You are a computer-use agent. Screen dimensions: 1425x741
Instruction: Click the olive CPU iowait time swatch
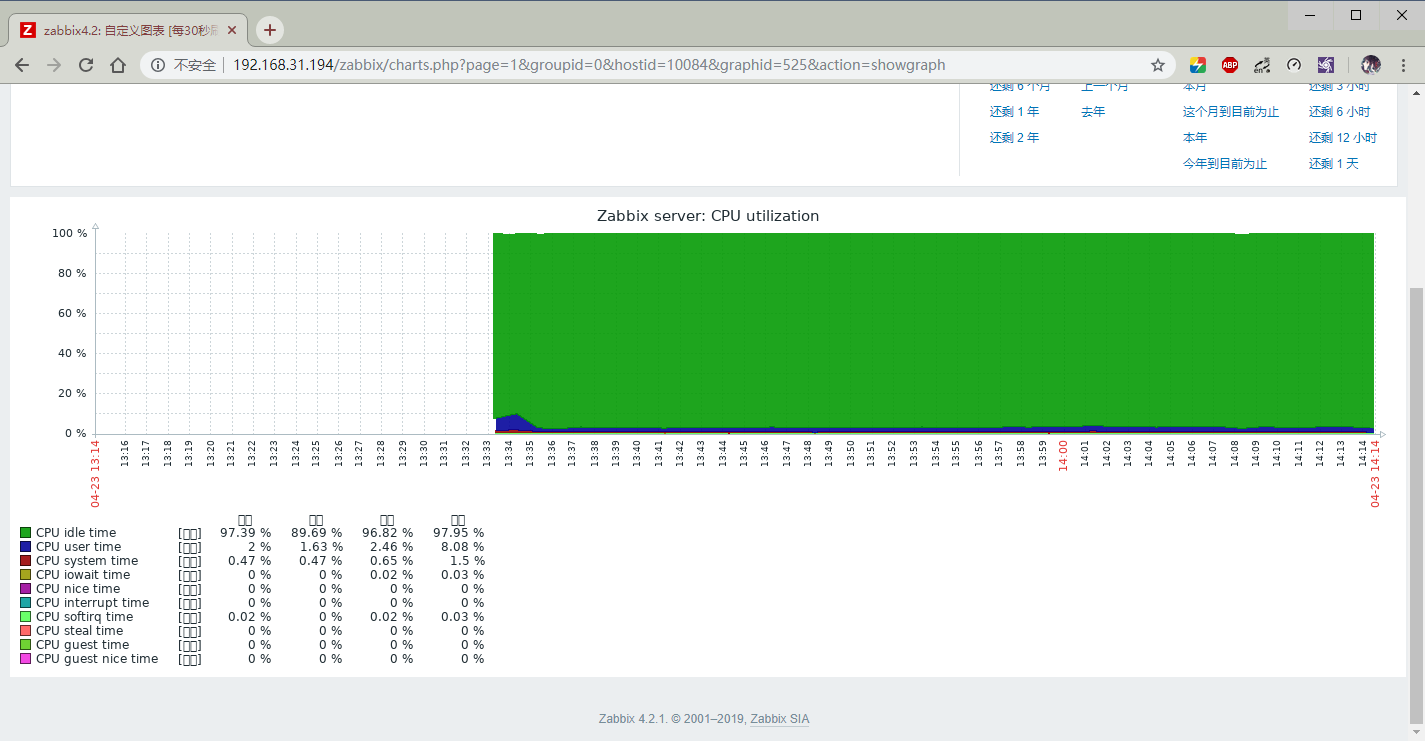click(x=25, y=575)
